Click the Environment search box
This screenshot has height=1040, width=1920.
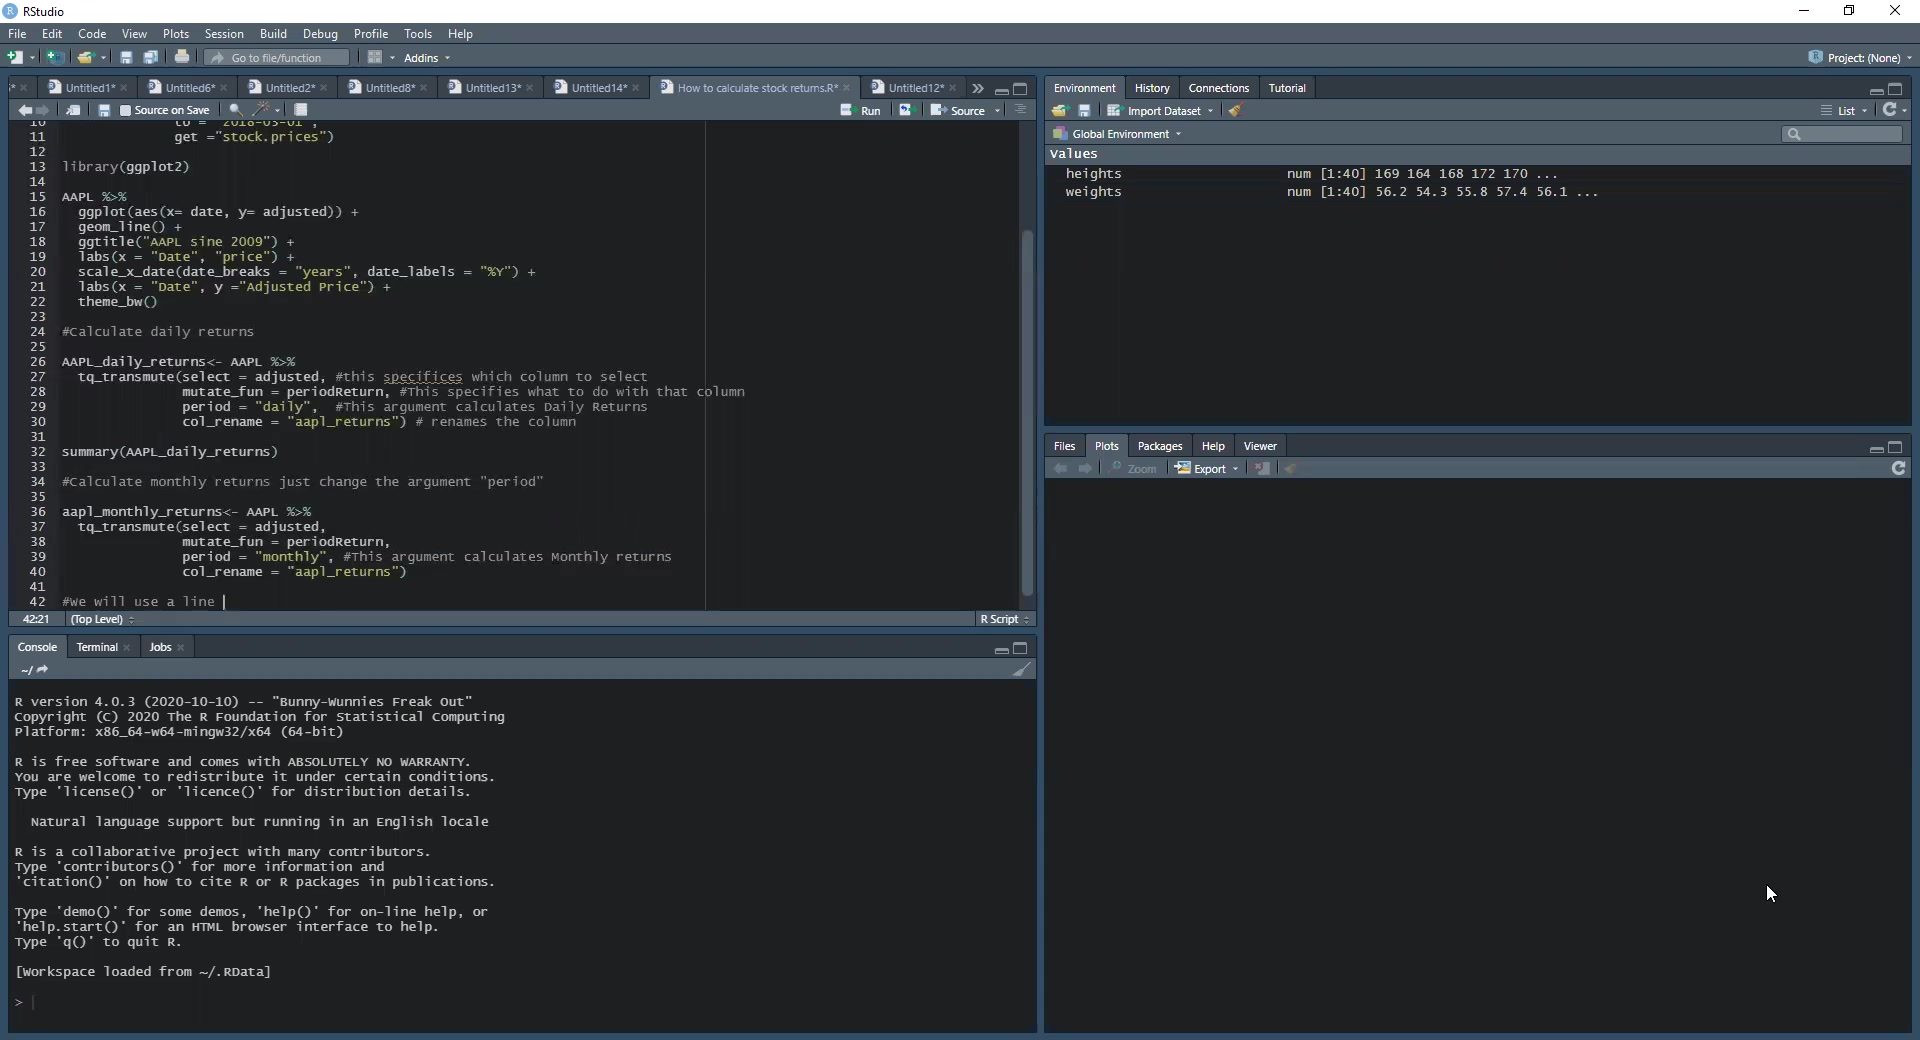[1842, 134]
